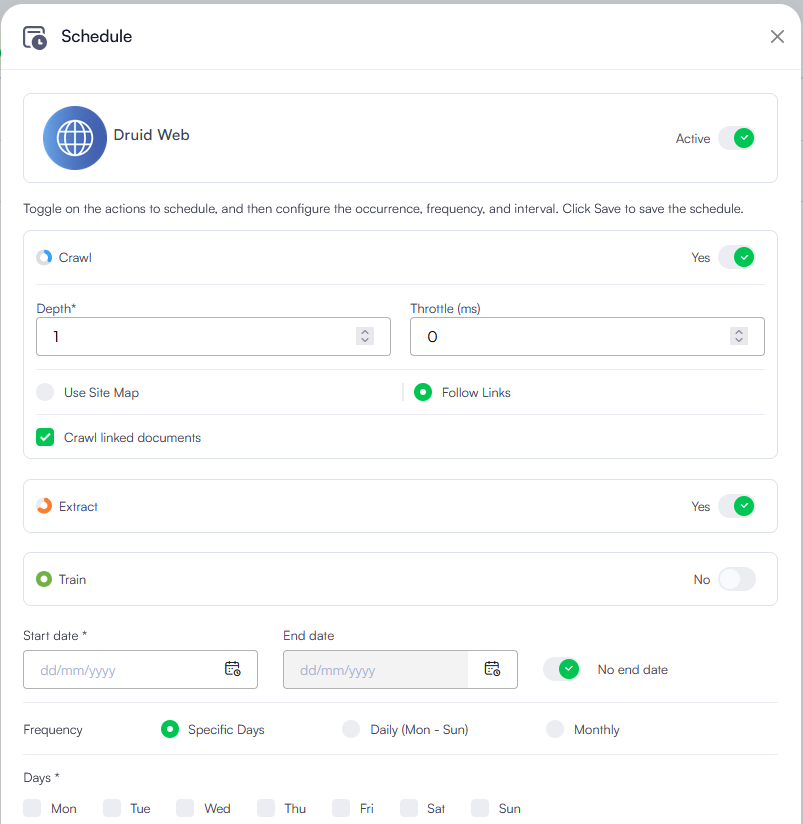Open the Start date calendar picker
The width and height of the screenshot is (803, 824).
pyautogui.click(x=232, y=668)
